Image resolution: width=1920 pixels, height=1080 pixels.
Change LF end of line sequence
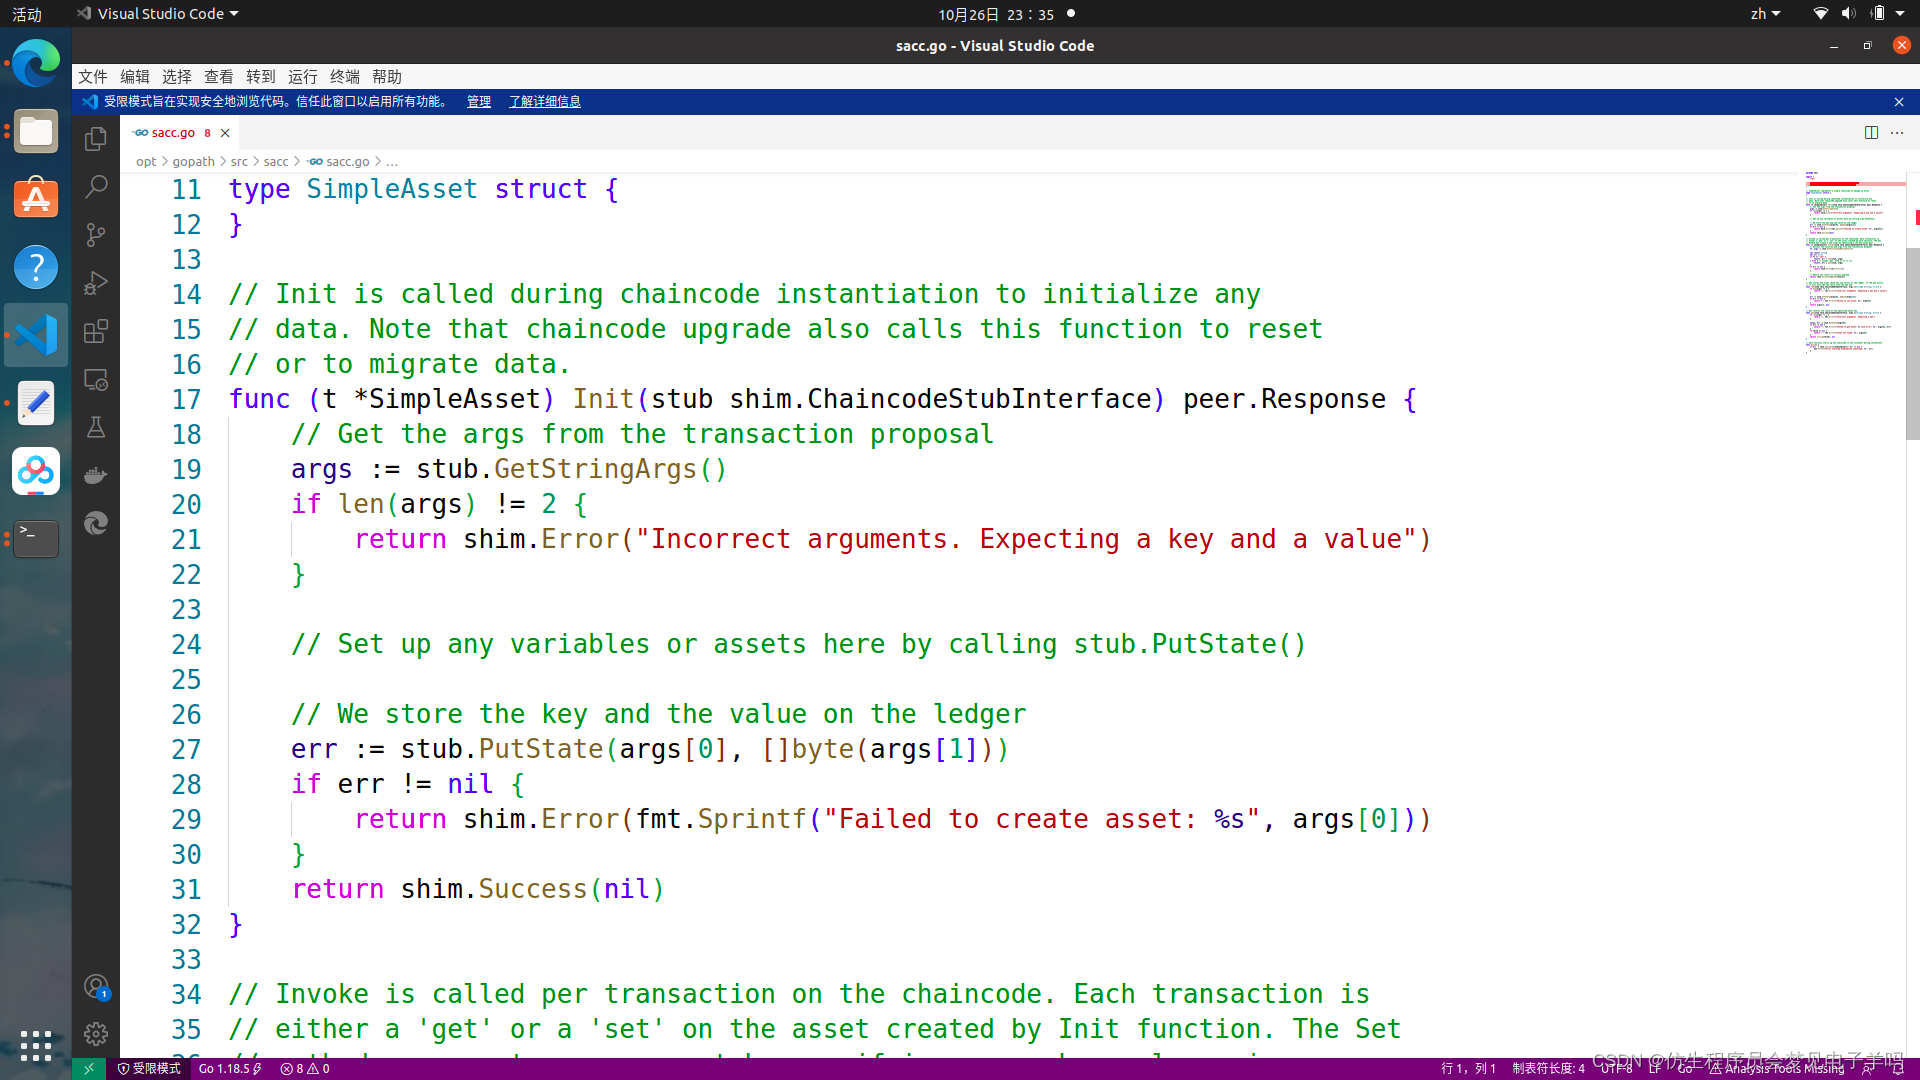[x=1654, y=1068]
